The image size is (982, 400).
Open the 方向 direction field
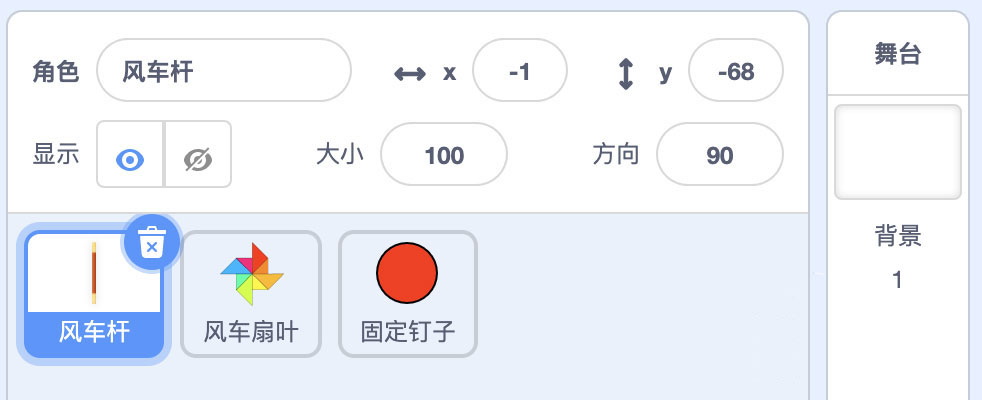[x=719, y=155]
